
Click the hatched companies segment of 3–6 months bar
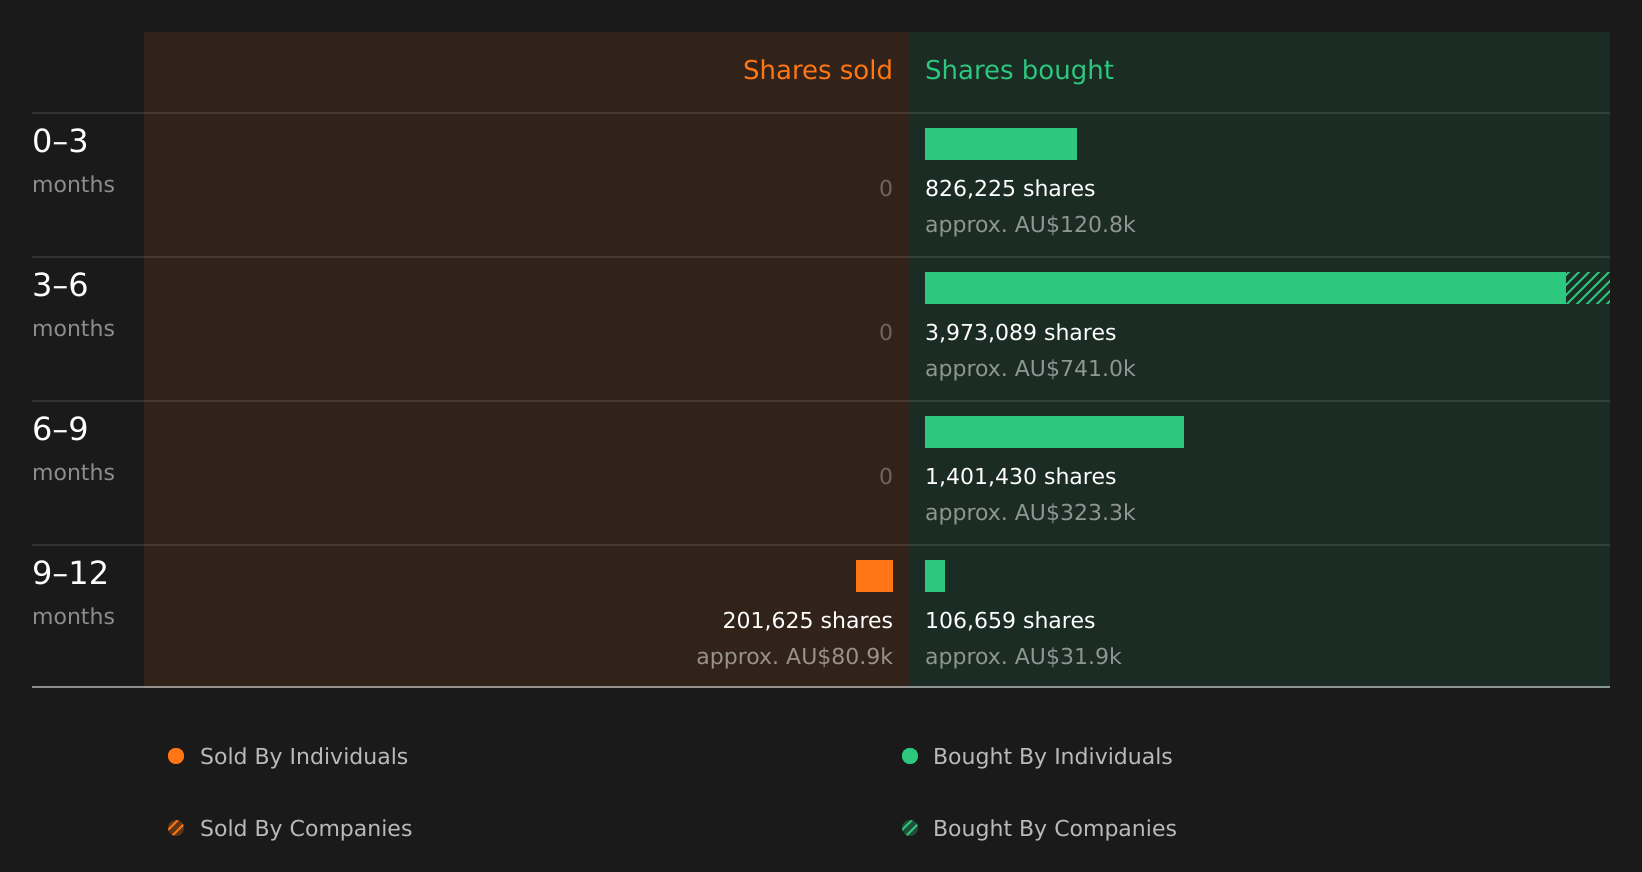(x=1588, y=288)
